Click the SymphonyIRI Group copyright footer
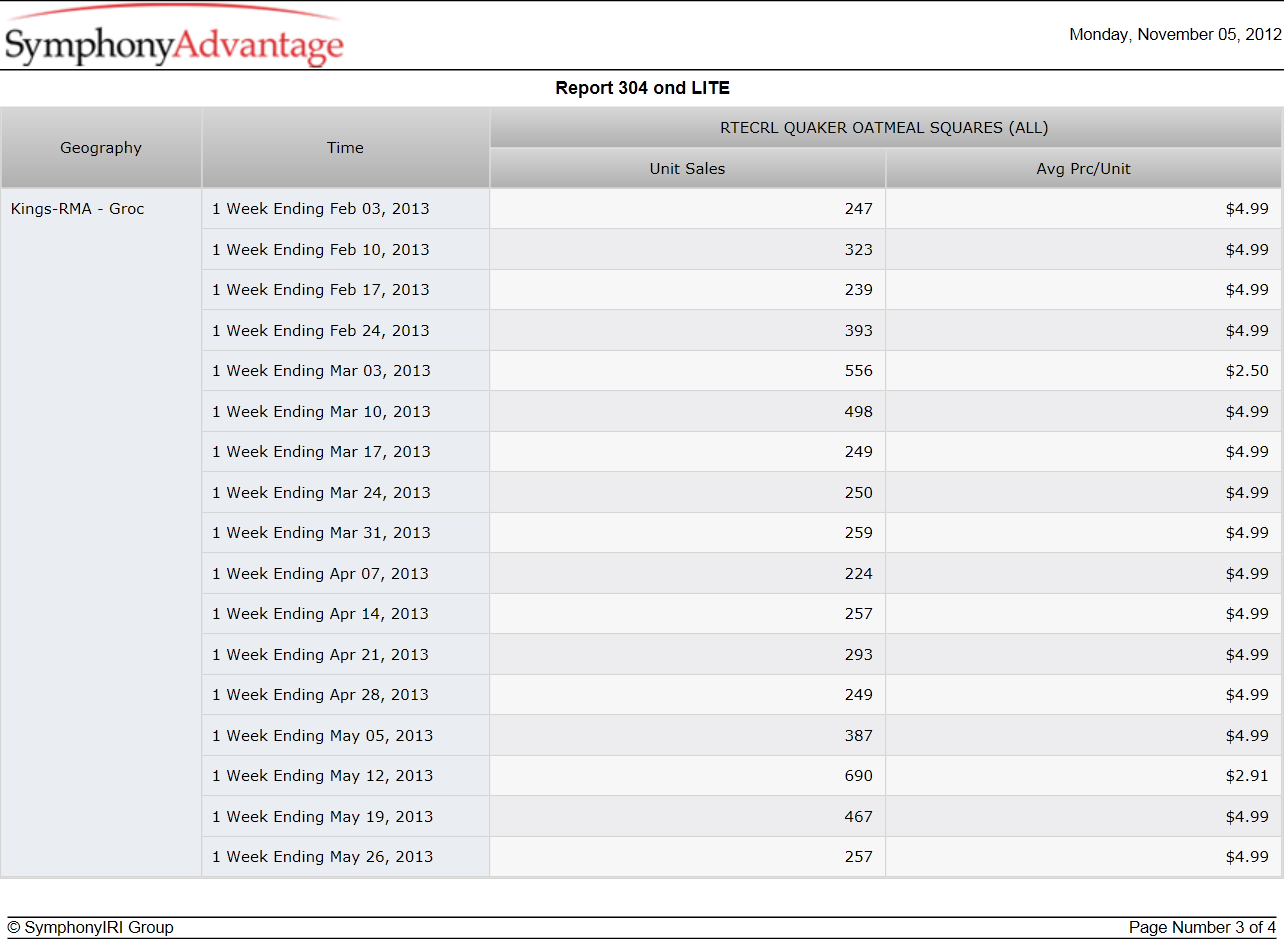The width and height of the screenshot is (1284, 946). click(x=90, y=928)
